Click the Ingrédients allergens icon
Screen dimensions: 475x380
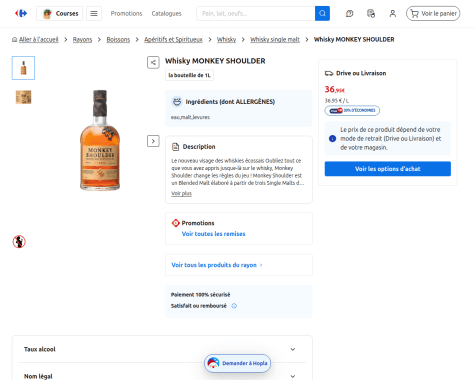pos(177,101)
